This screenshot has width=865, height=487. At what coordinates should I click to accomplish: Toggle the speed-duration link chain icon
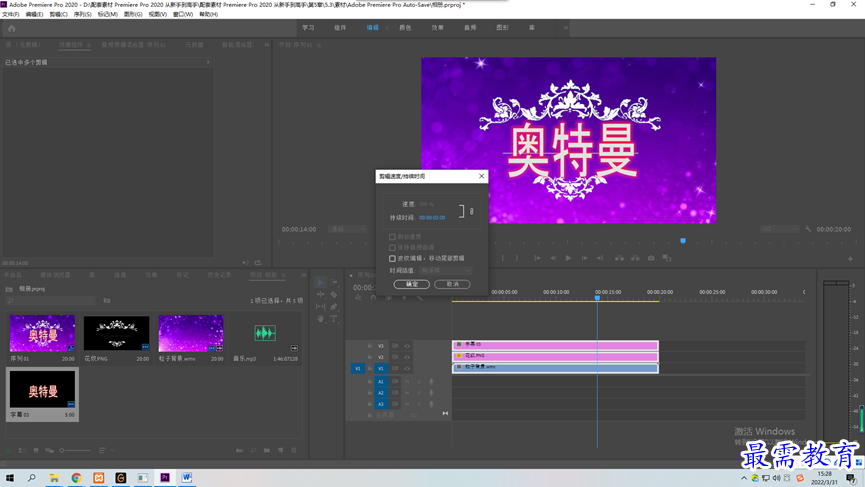point(471,211)
